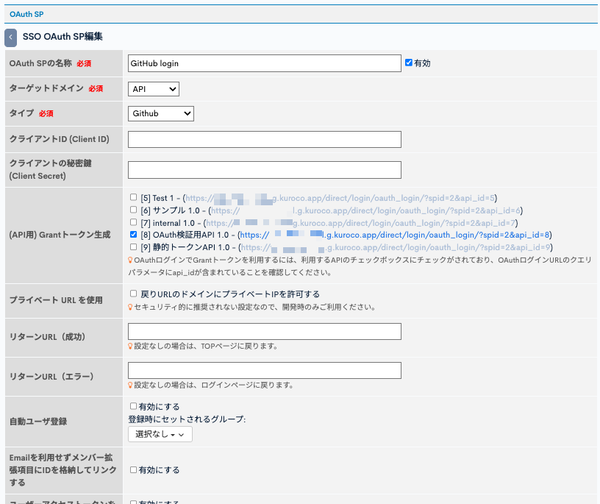
Task: Click the hint bulb icon beside TOPページに戻ります
Action: click(x=130, y=346)
